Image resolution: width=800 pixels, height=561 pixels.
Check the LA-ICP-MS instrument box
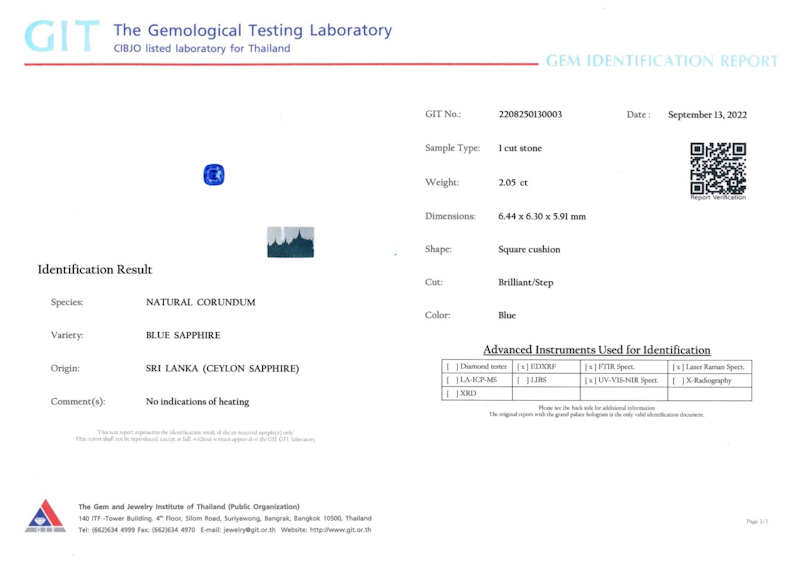coord(451,380)
